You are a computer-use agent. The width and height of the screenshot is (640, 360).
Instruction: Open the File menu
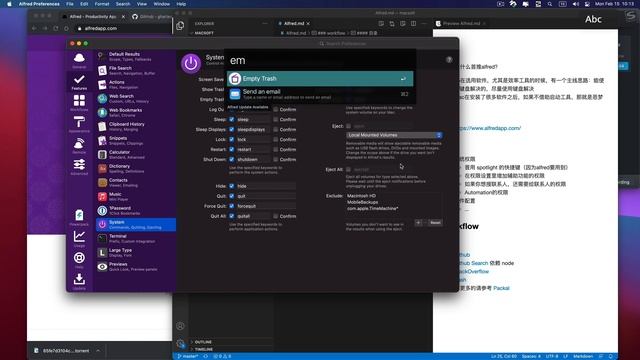[x=70, y=4]
